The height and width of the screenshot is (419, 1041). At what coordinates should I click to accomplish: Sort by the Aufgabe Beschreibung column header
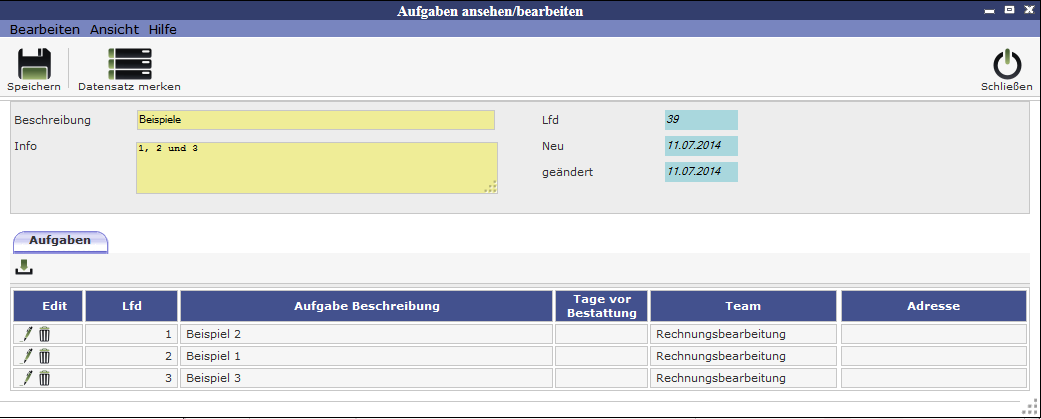pos(366,306)
